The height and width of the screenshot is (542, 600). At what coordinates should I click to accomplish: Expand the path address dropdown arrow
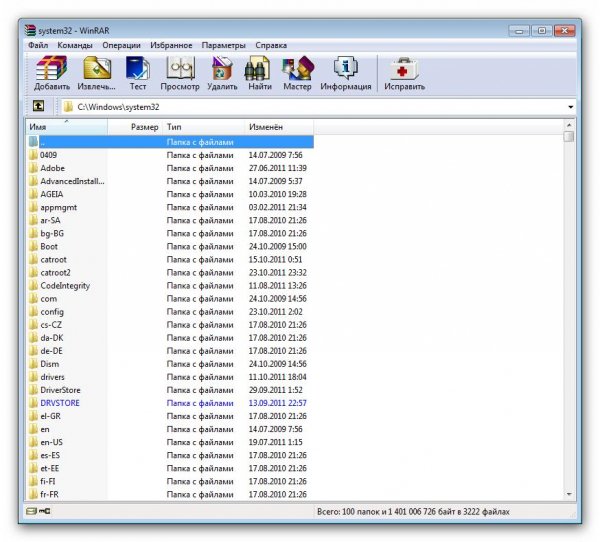[570, 107]
